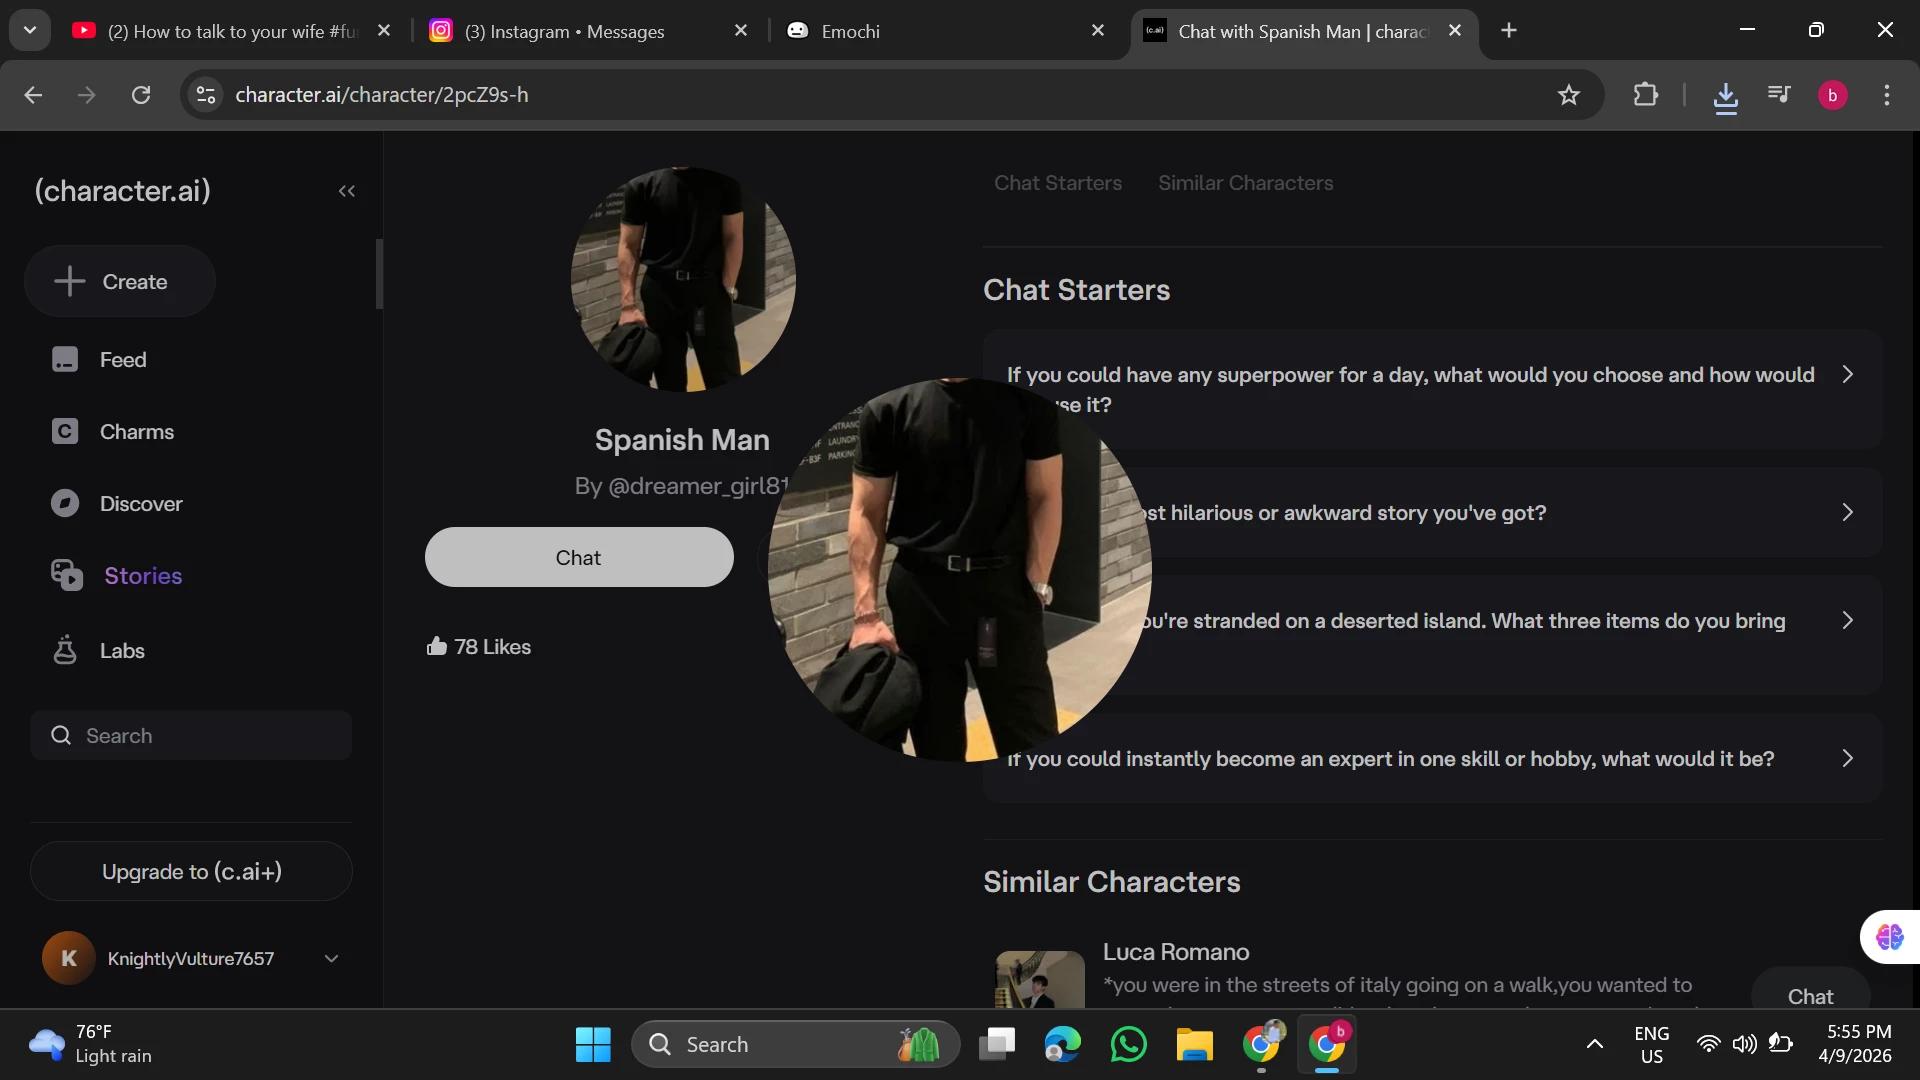Open the browser extensions puzzle icon
This screenshot has width=1920, height=1080.
pyautogui.click(x=1645, y=95)
